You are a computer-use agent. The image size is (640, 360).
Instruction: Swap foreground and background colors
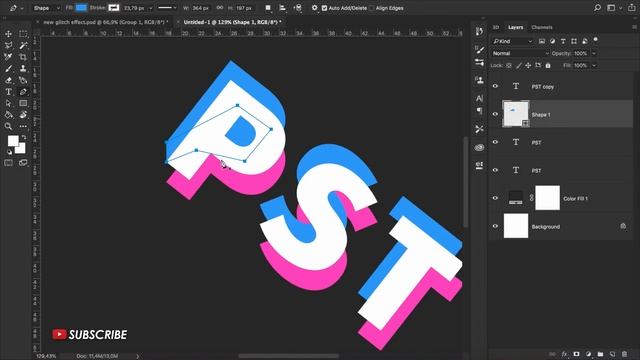[24, 138]
